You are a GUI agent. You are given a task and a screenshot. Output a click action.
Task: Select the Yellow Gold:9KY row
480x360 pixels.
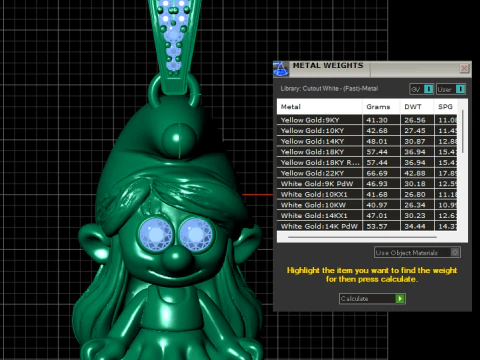tap(367, 120)
